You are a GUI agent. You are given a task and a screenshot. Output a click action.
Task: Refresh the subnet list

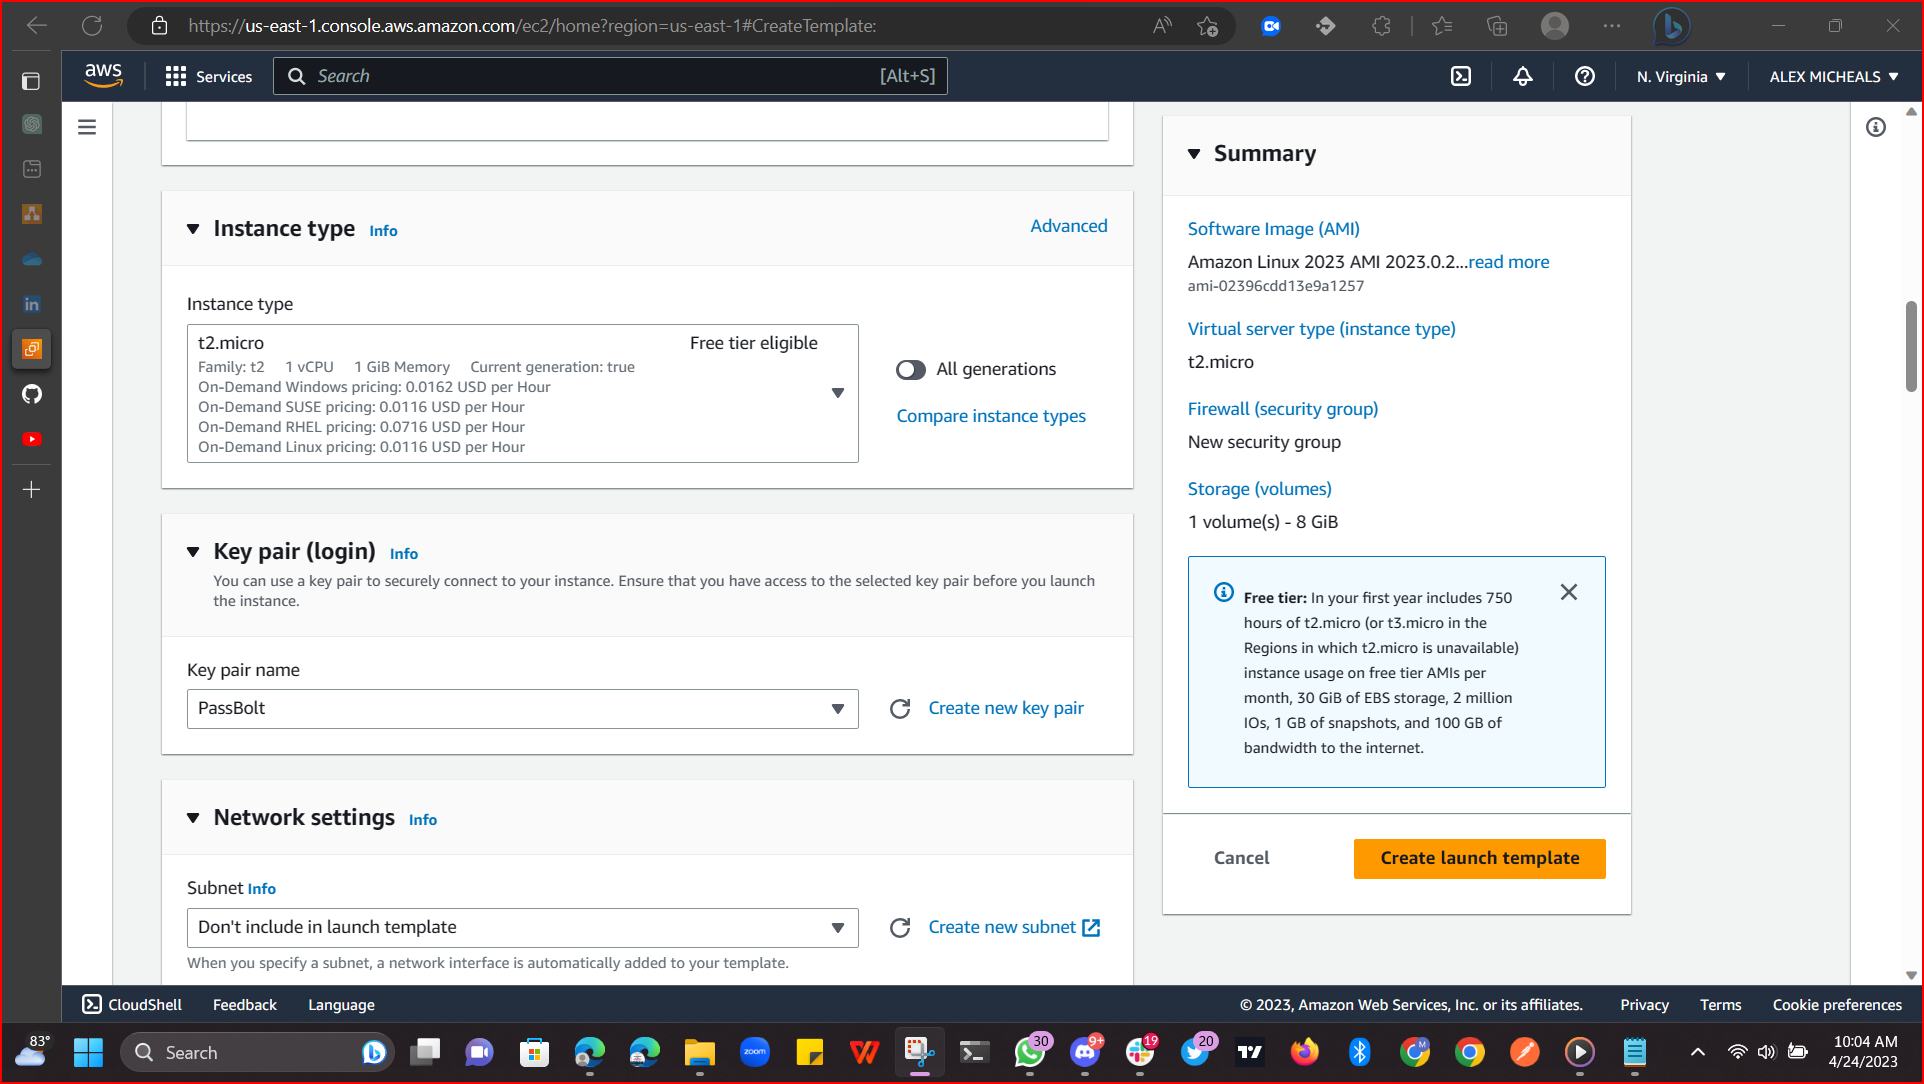point(899,927)
